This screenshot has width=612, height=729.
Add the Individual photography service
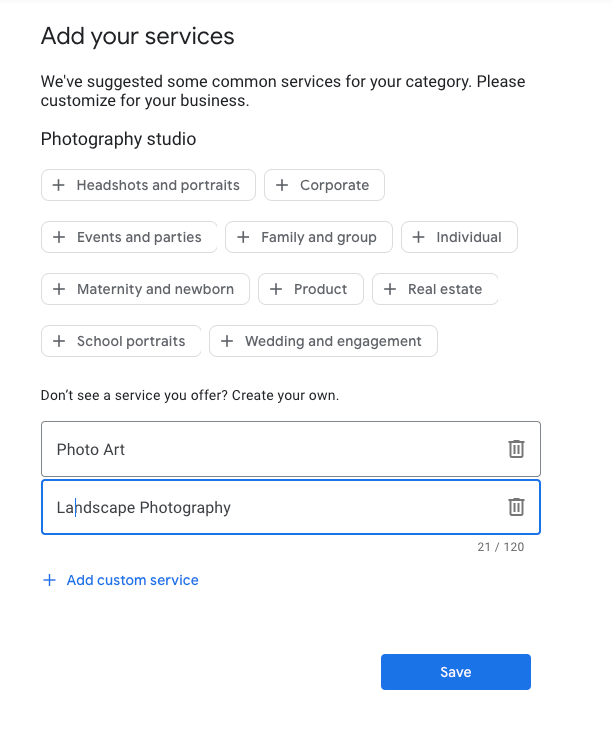(459, 237)
